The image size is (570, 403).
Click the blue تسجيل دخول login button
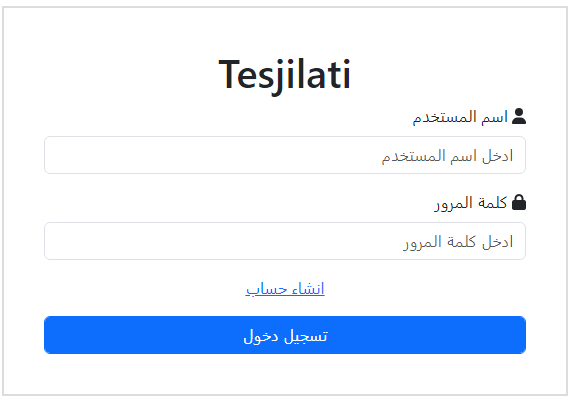(x=285, y=335)
